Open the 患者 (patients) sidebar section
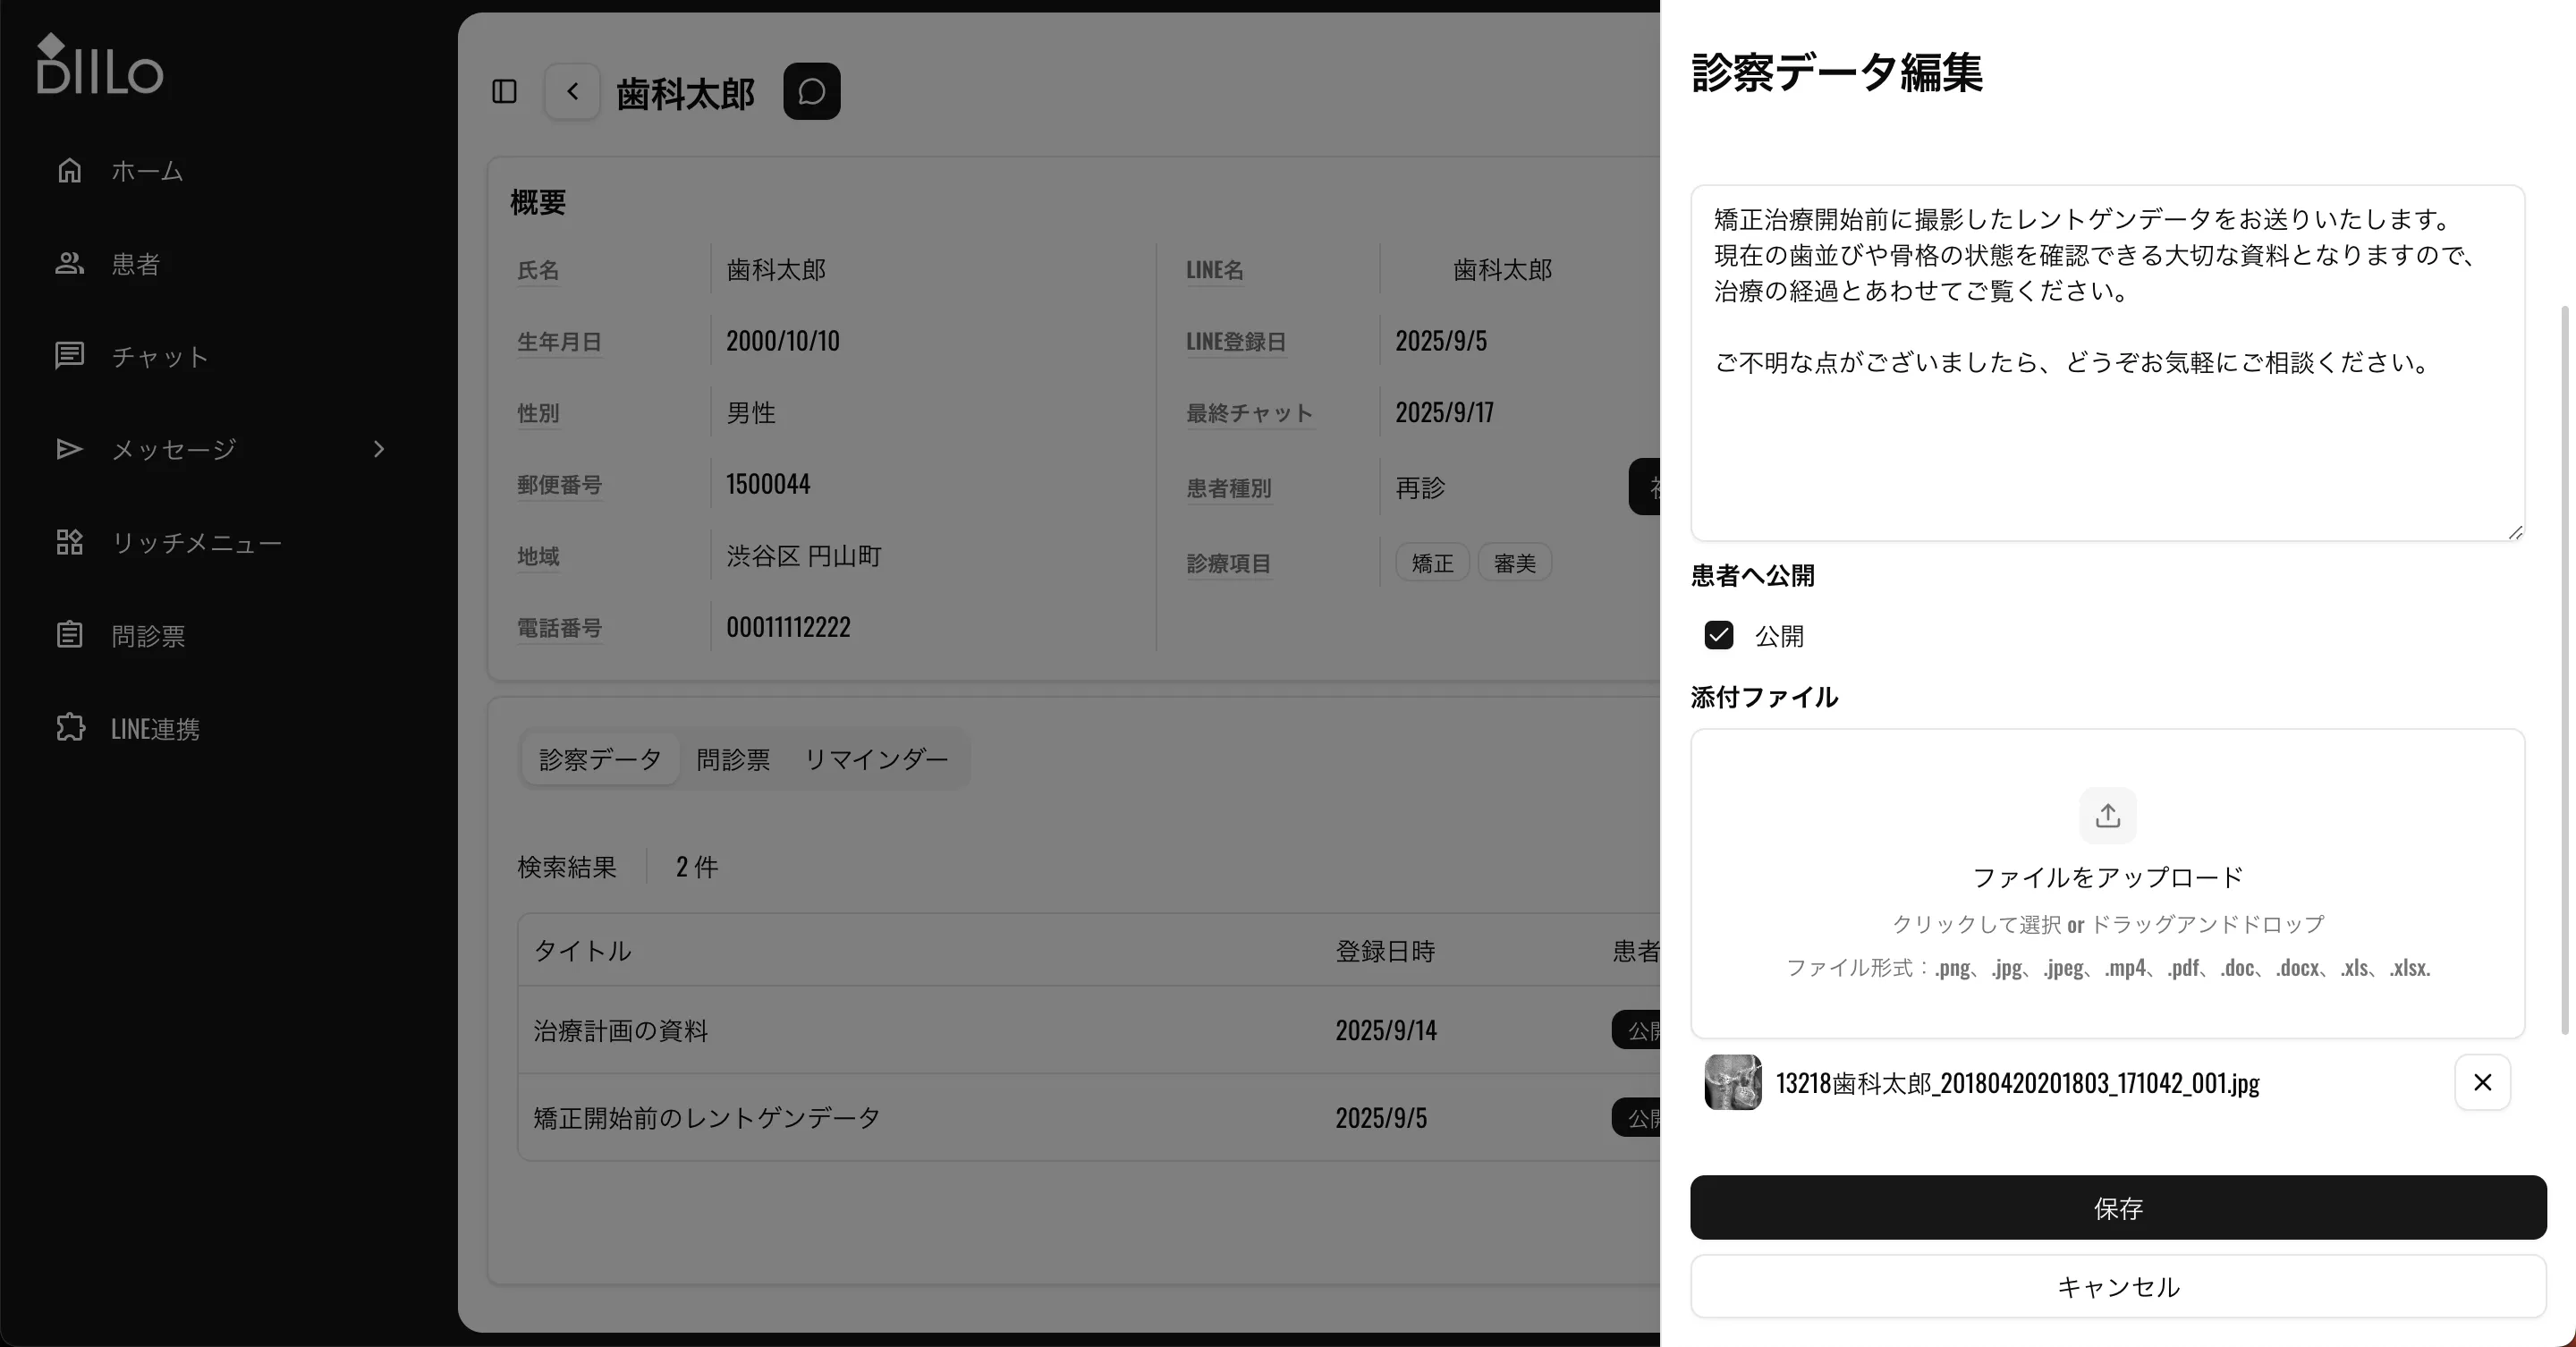This screenshot has height=1347, width=2576. [x=136, y=263]
